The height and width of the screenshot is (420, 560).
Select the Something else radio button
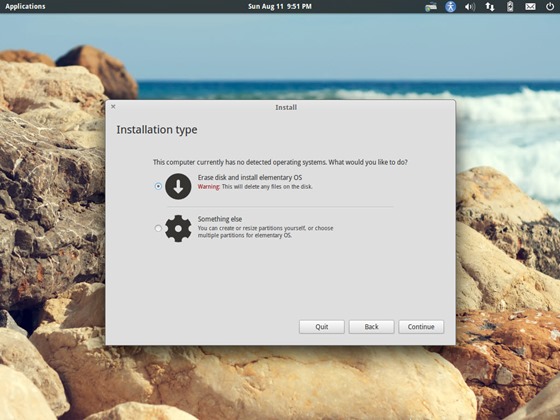pyautogui.click(x=158, y=228)
